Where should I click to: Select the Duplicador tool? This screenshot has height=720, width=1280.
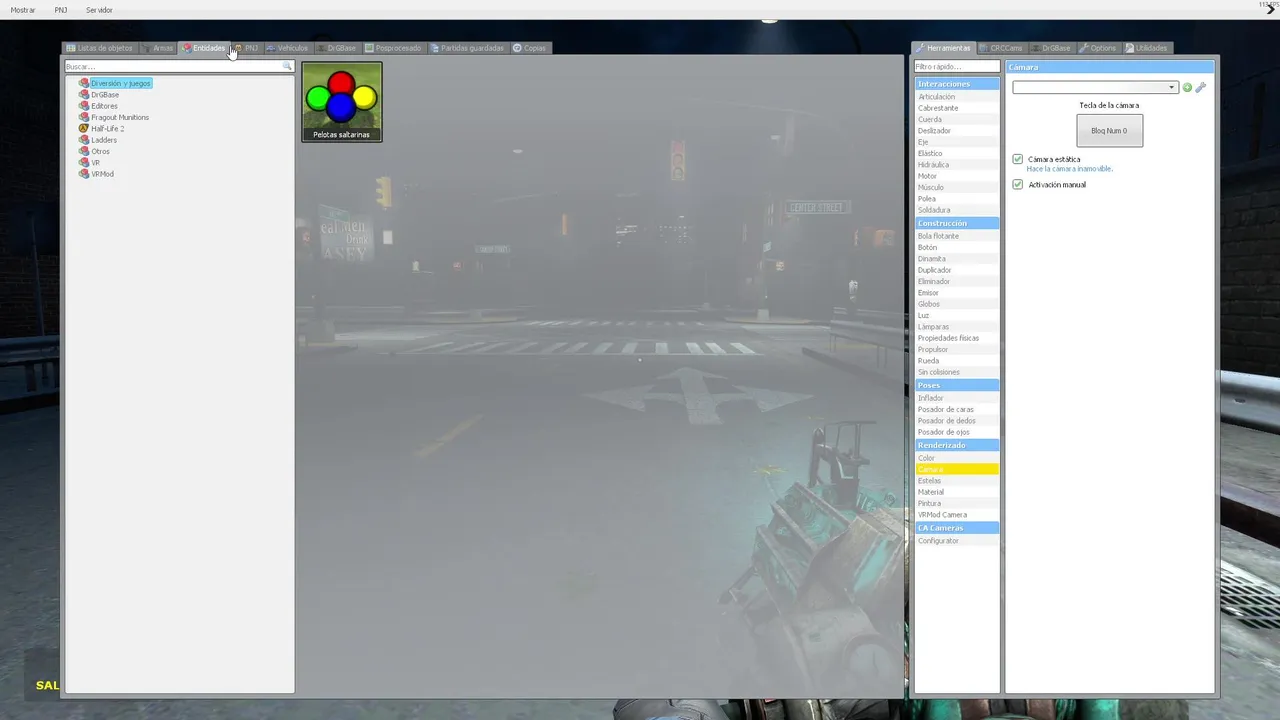[x=957, y=270]
